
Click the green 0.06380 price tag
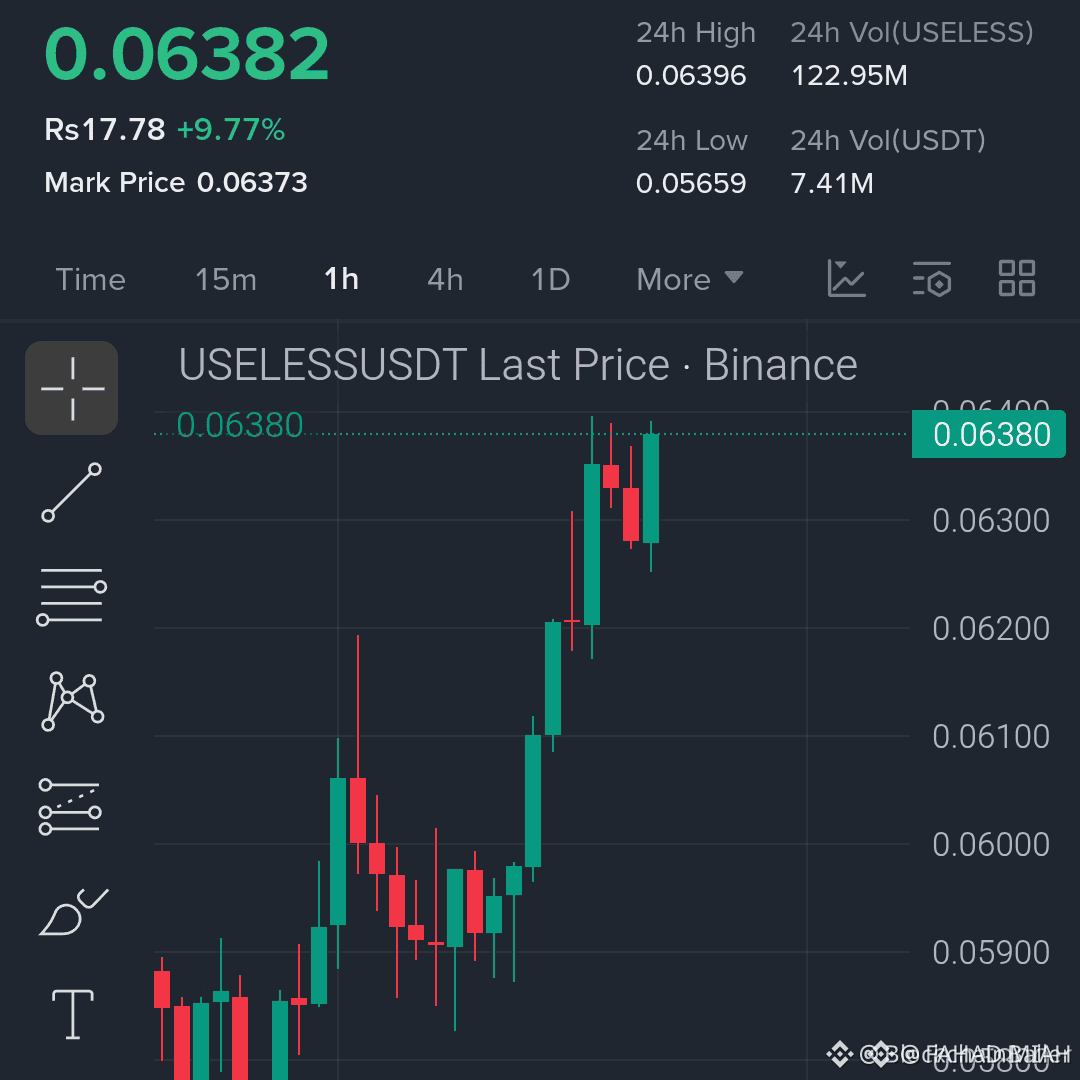click(x=988, y=434)
